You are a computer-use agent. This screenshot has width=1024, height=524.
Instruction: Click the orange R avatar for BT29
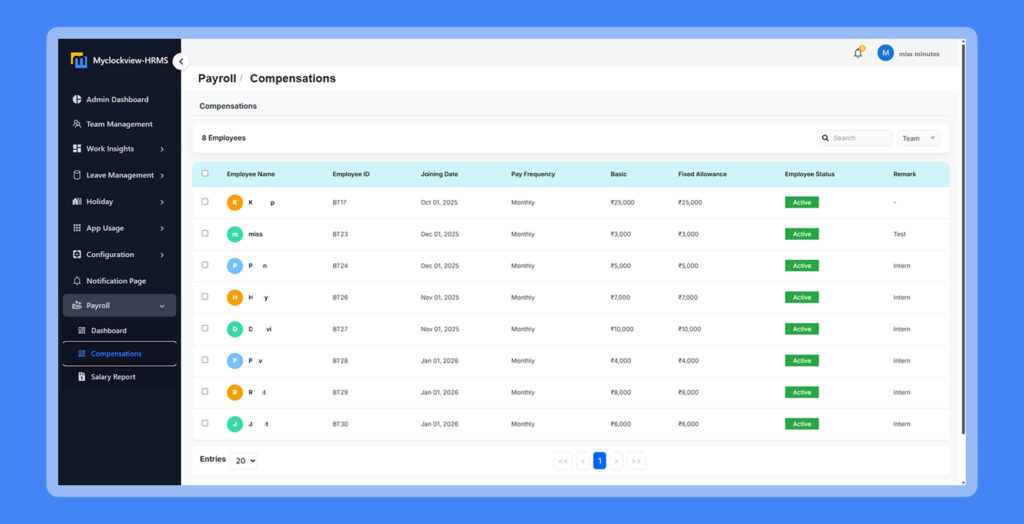(x=234, y=393)
